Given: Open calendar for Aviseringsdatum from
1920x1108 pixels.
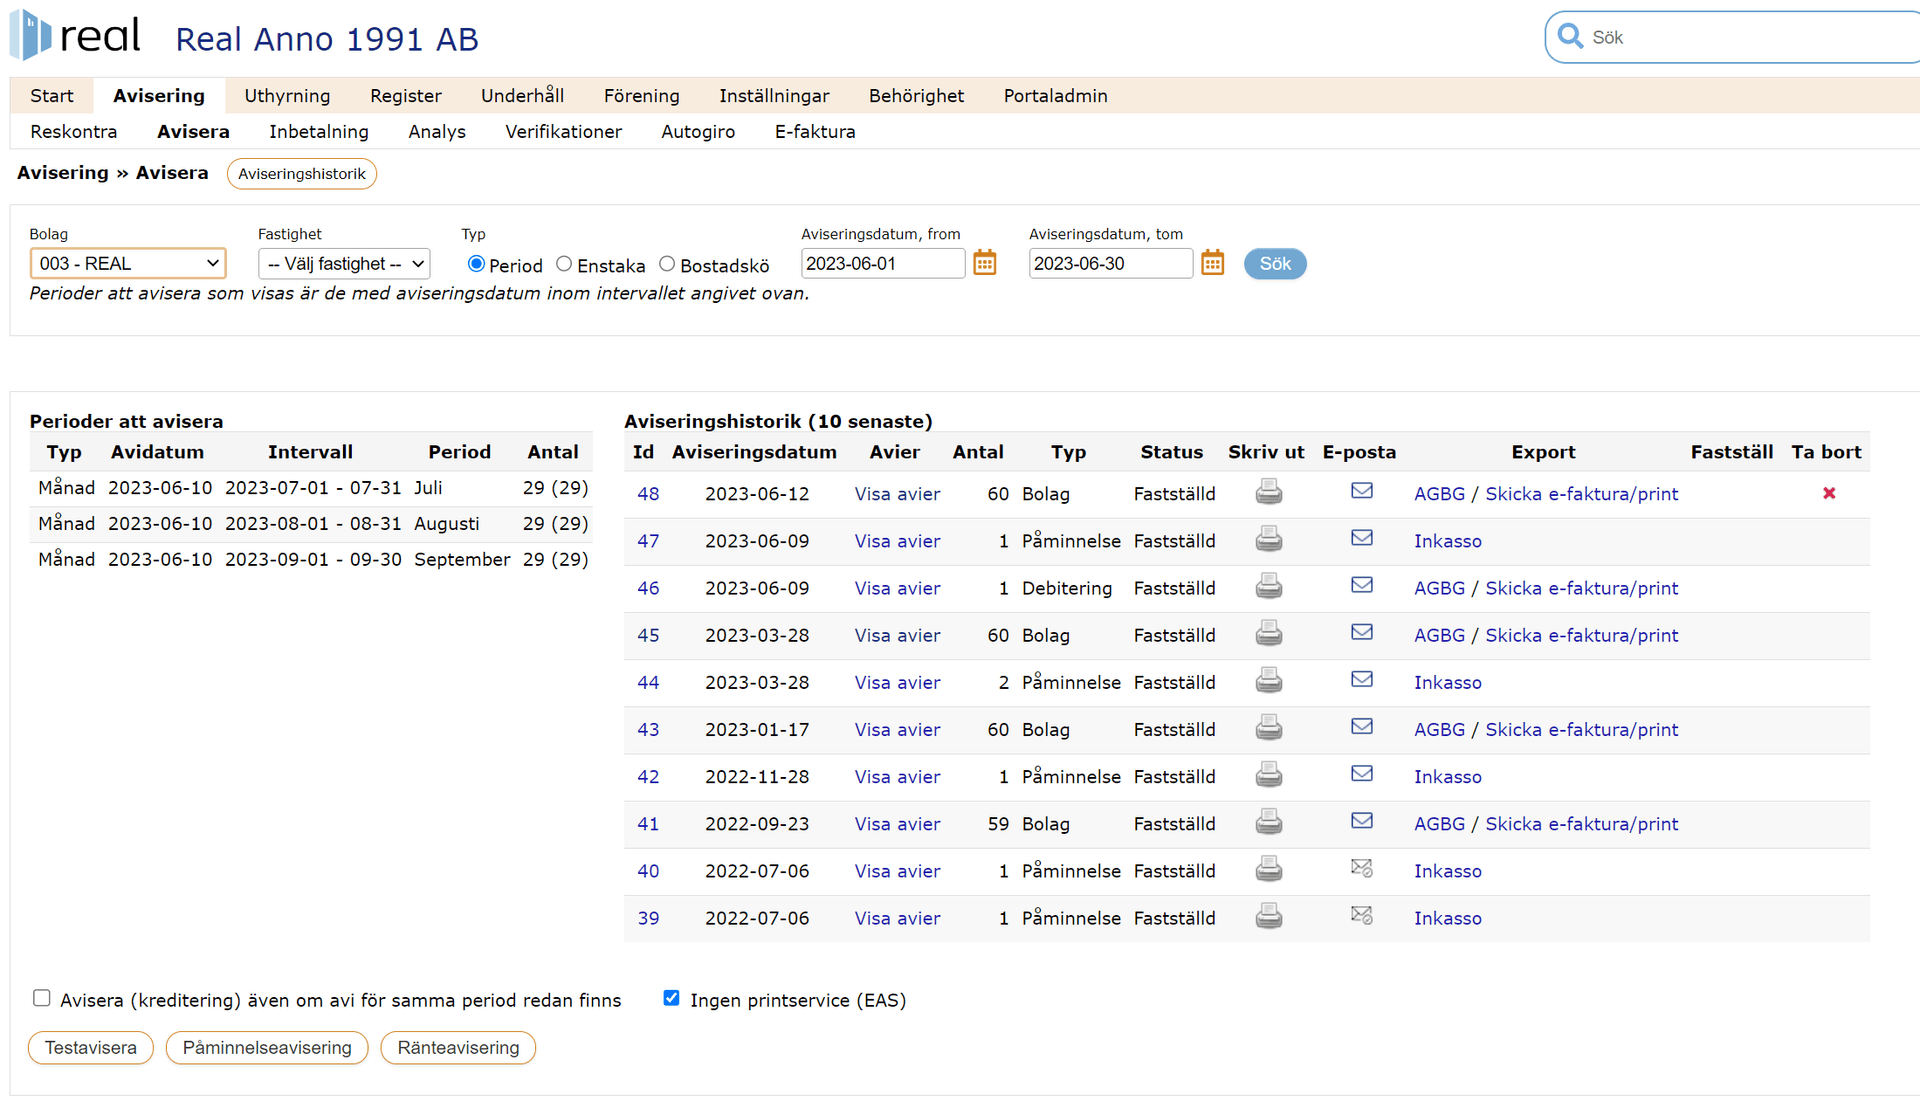Looking at the screenshot, I should pyautogui.click(x=985, y=263).
